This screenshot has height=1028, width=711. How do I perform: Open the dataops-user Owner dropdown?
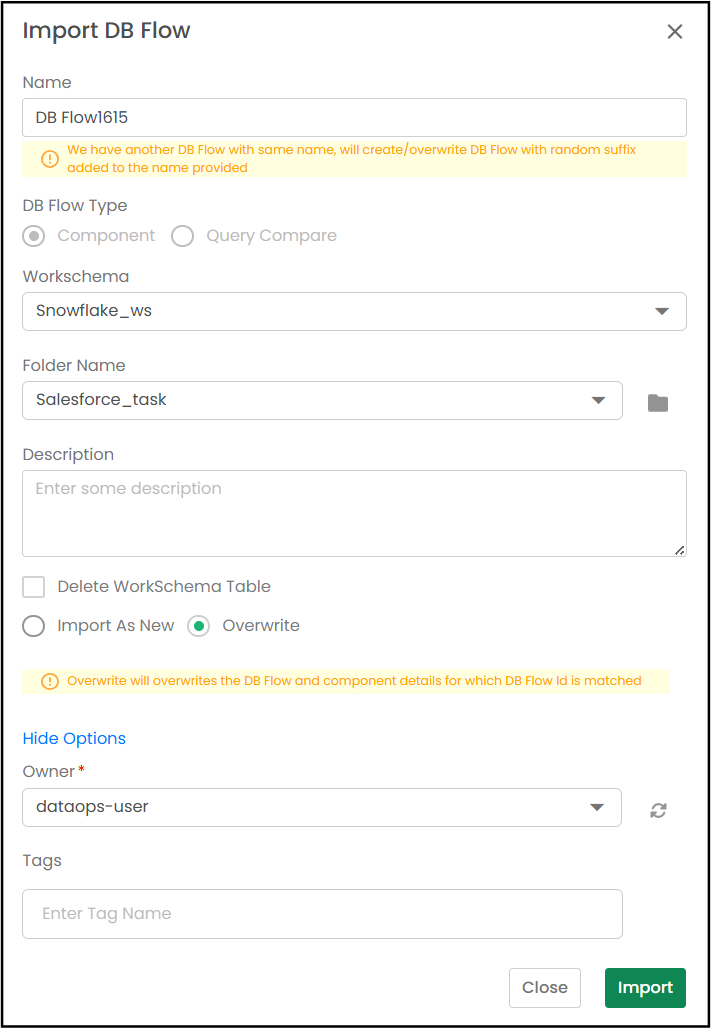click(x=322, y=807)
